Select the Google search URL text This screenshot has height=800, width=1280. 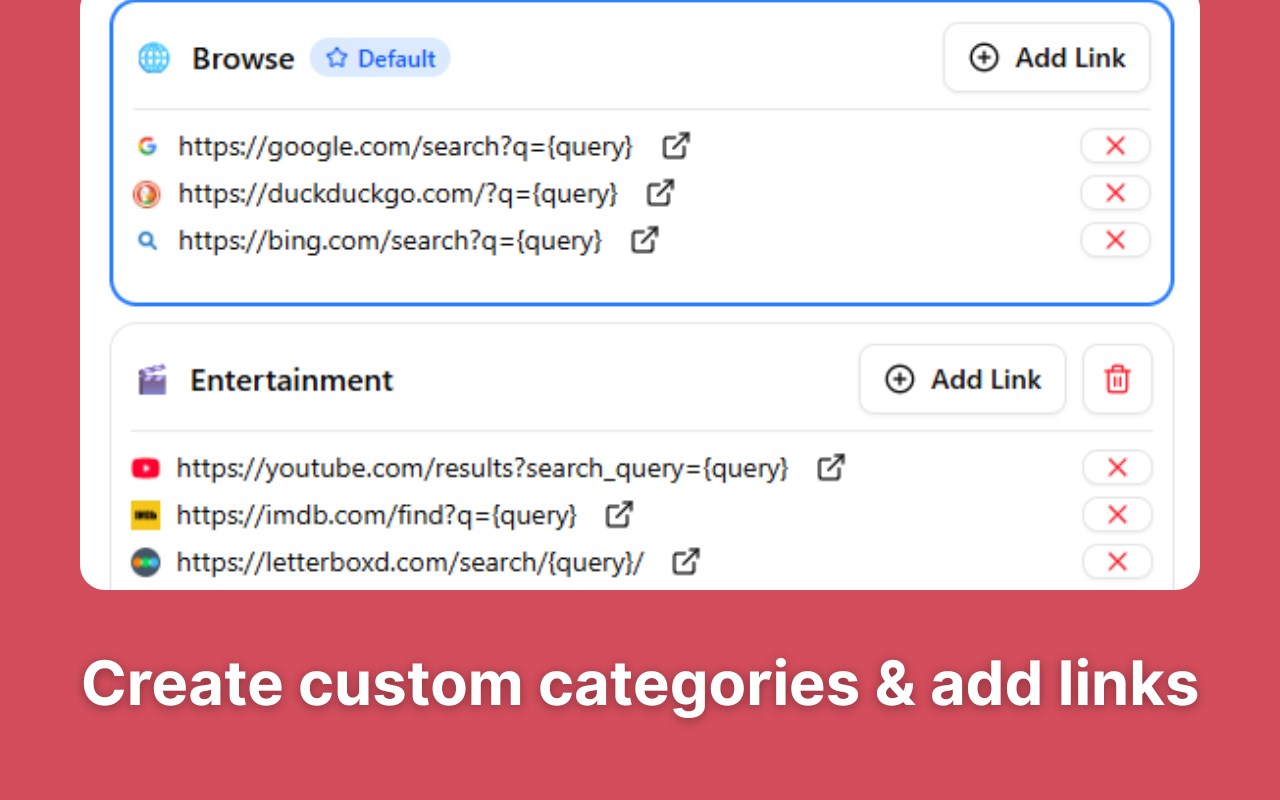pos(405,147)
